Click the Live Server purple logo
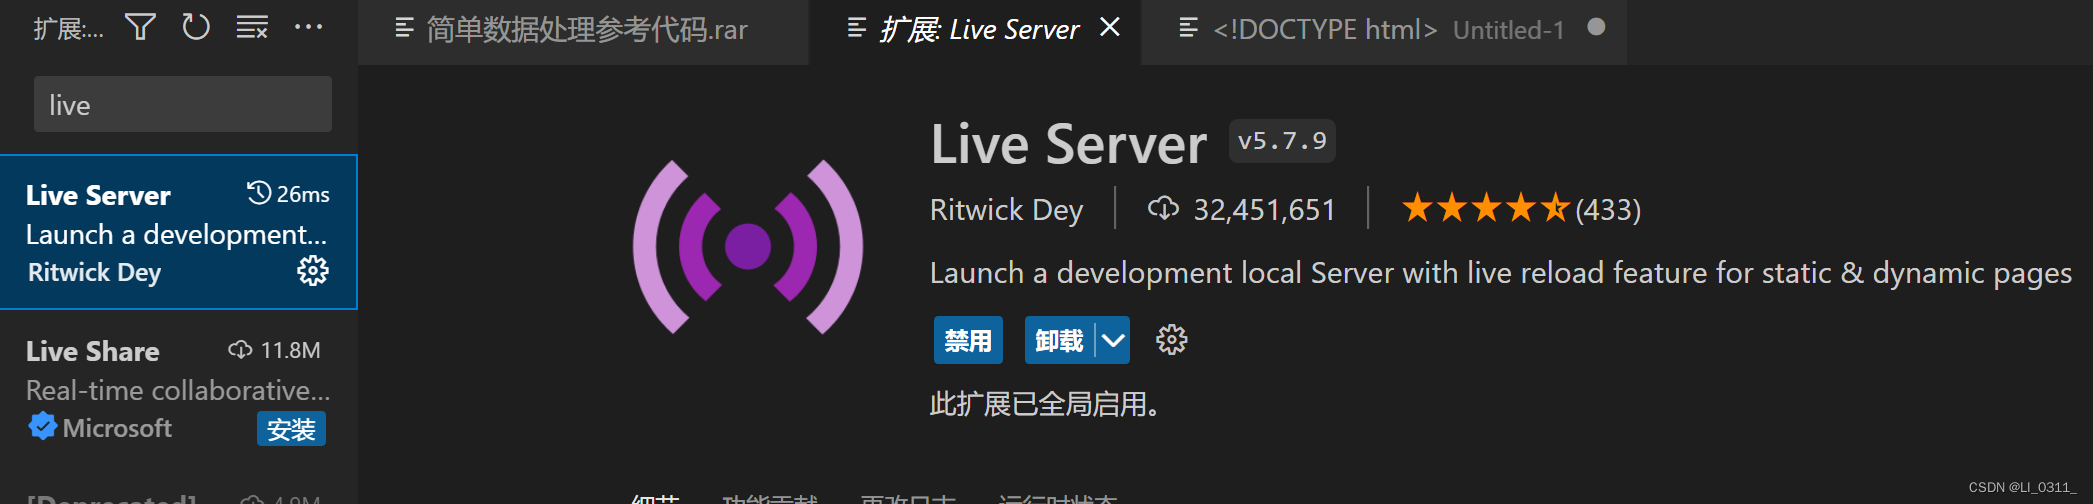 748,246
